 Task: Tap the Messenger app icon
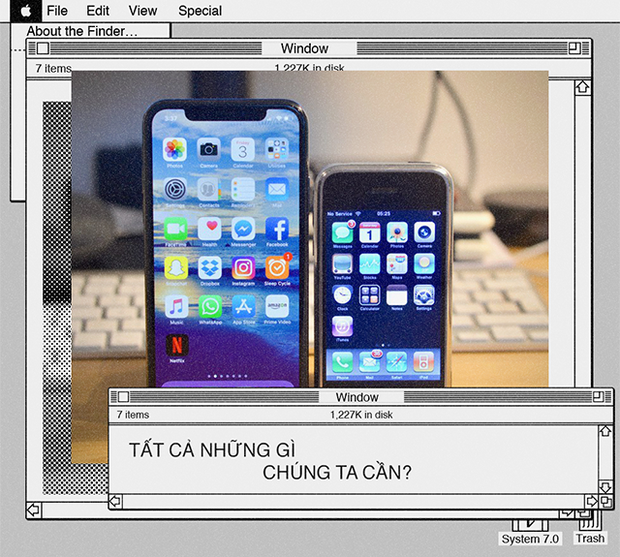click(243, 229)
